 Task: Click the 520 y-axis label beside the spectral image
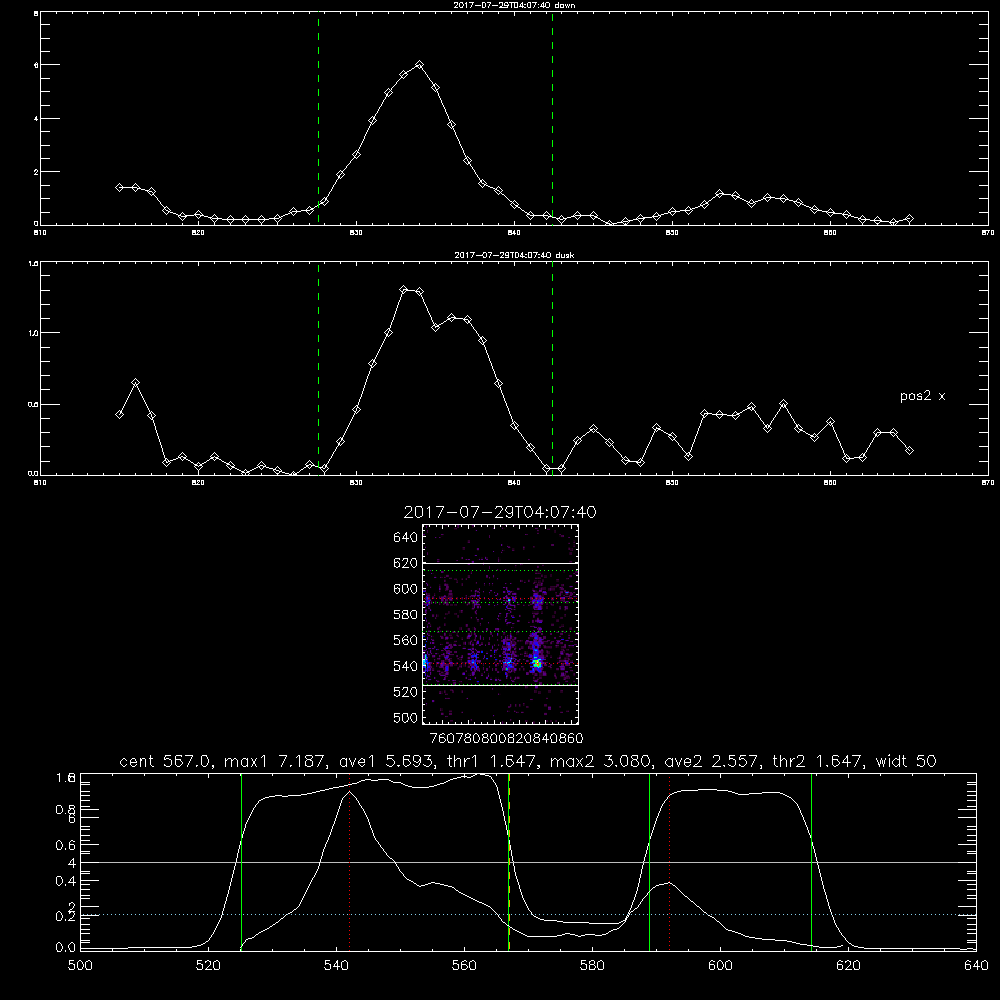405,692
